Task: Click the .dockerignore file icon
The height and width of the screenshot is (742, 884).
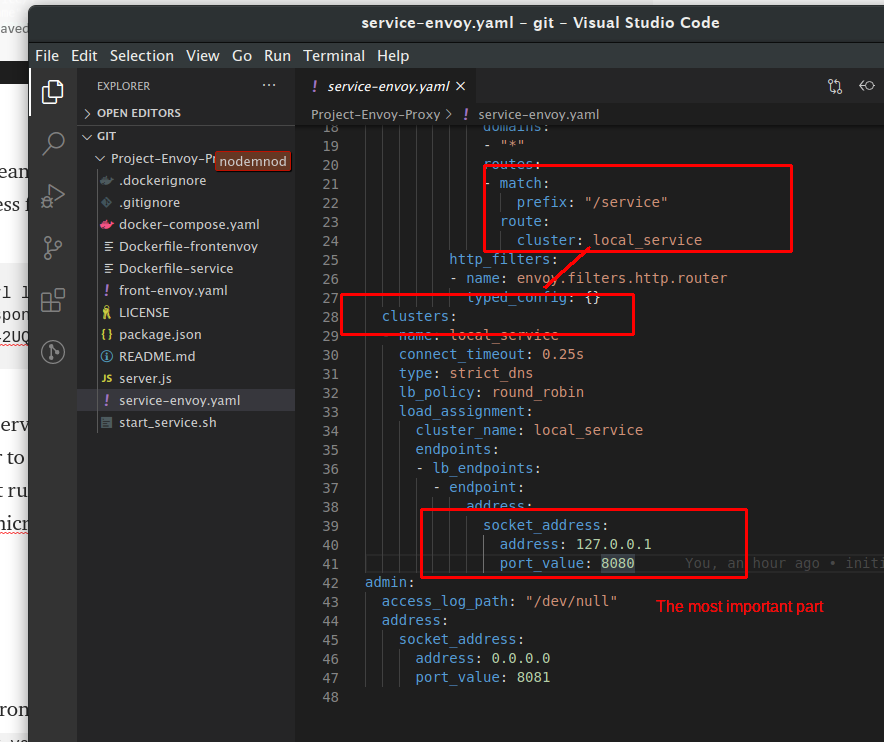Action: click(107, 180)
